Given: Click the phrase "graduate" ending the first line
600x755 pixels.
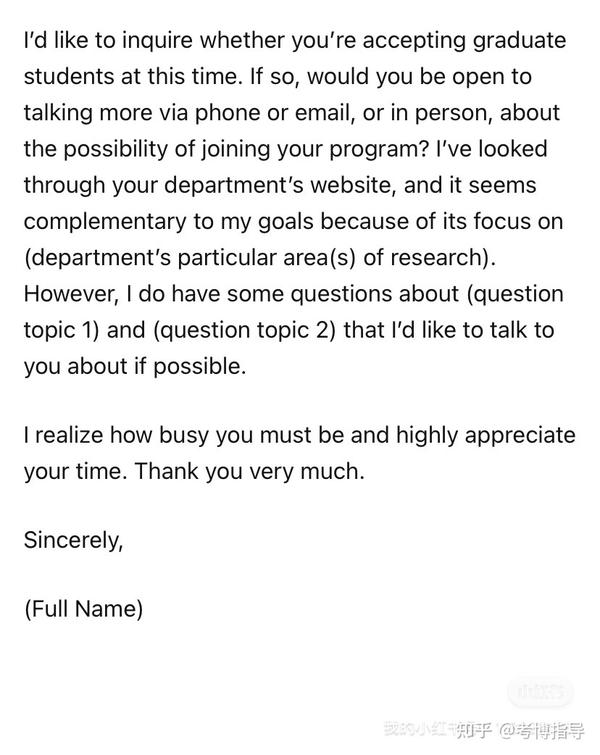Looking at the screenshot, I should pyautogui.click(x=519, y=40).
